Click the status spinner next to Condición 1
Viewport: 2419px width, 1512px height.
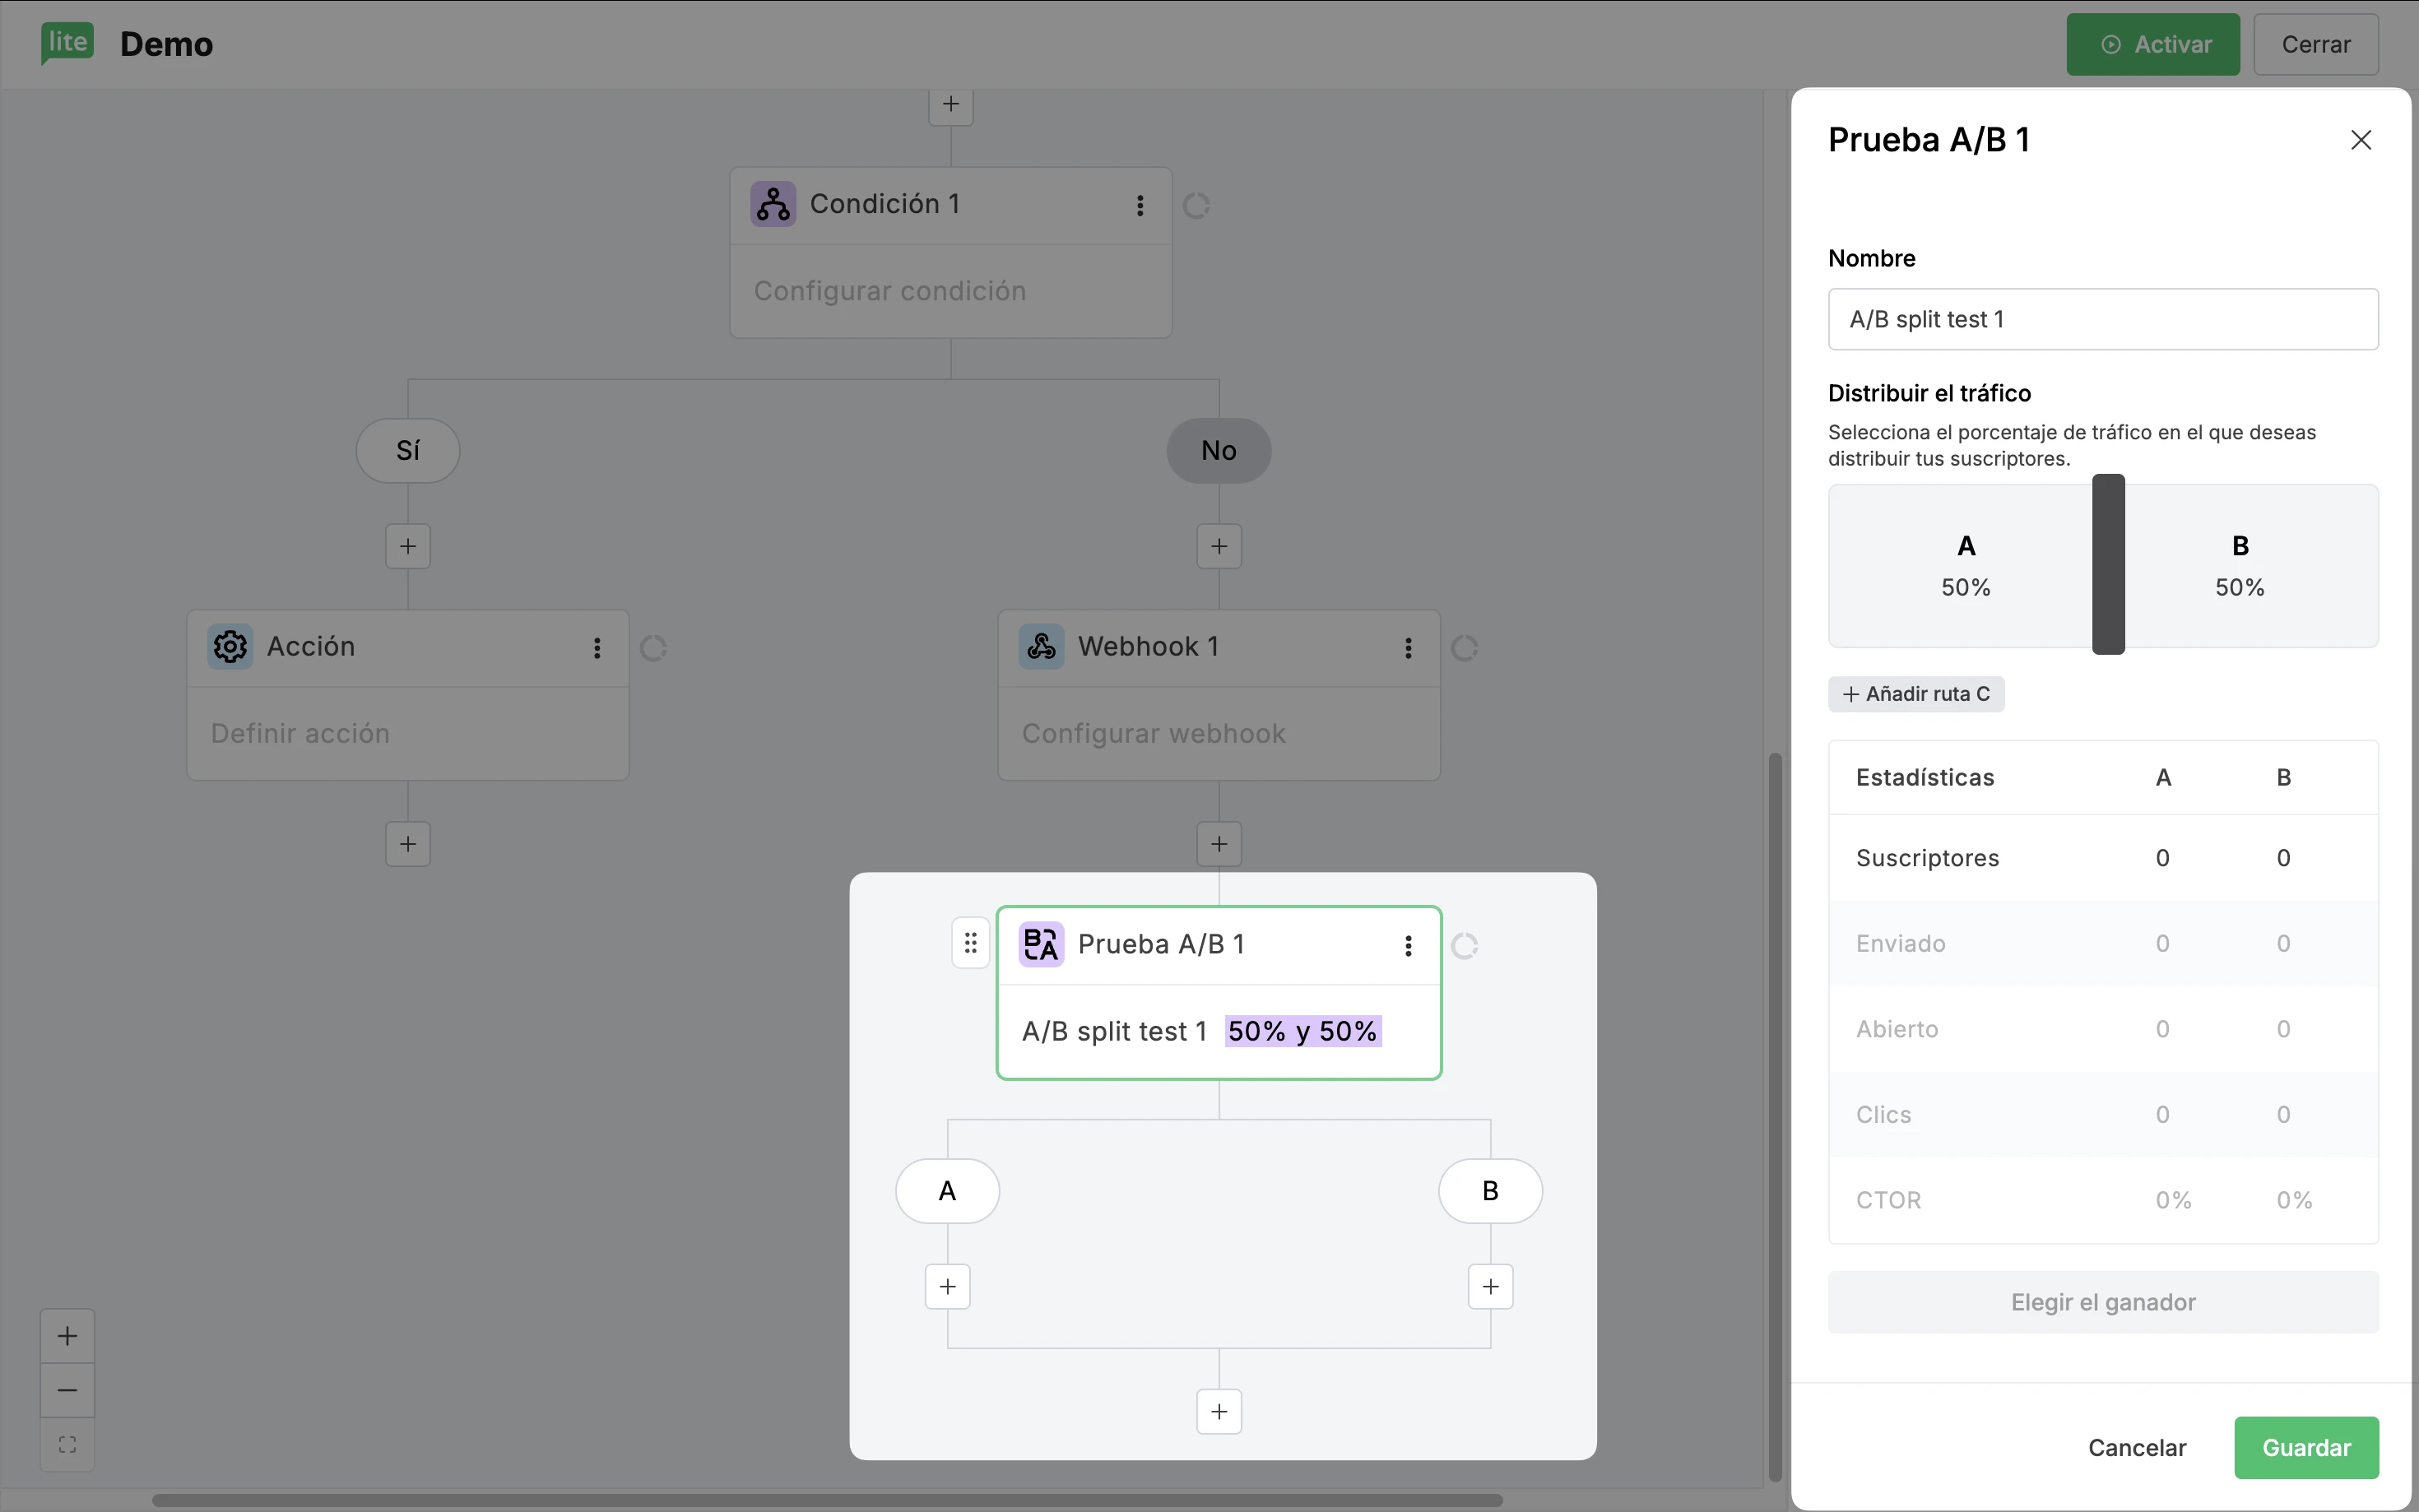(x=1196, y=206)
